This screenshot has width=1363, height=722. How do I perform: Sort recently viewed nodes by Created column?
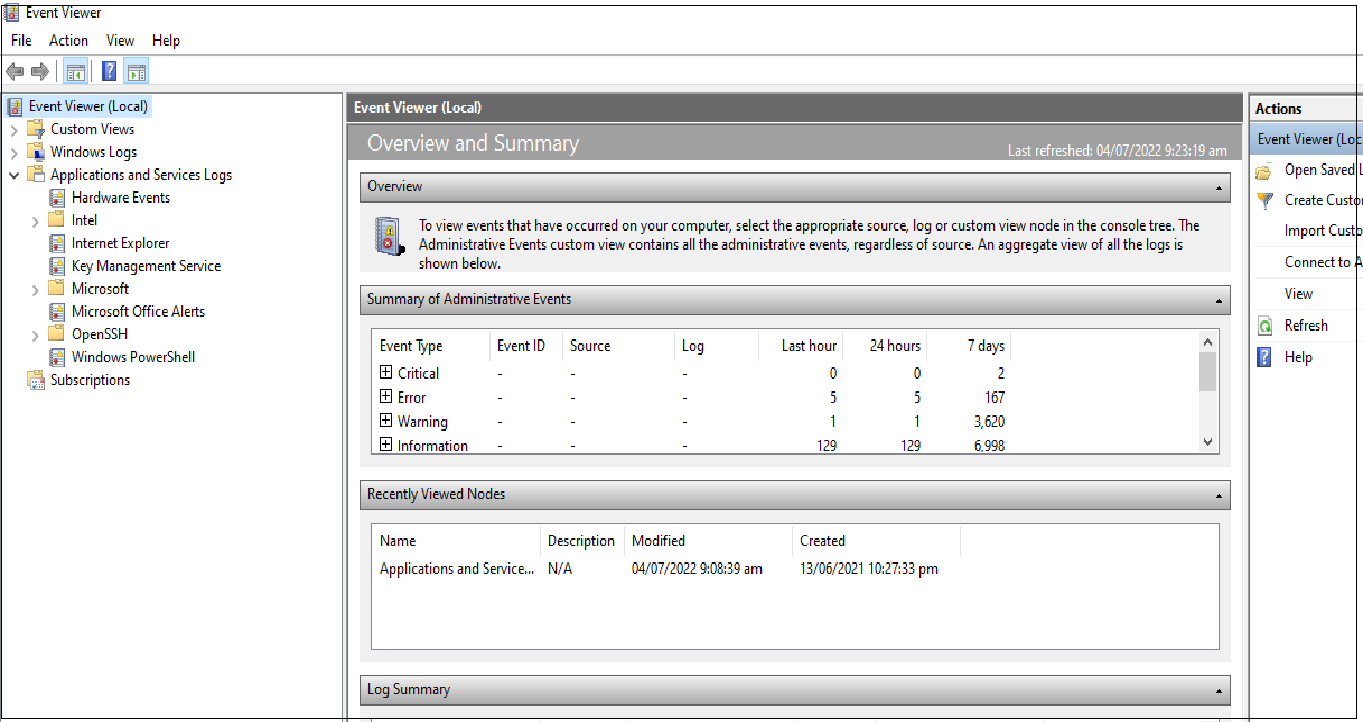876,541
